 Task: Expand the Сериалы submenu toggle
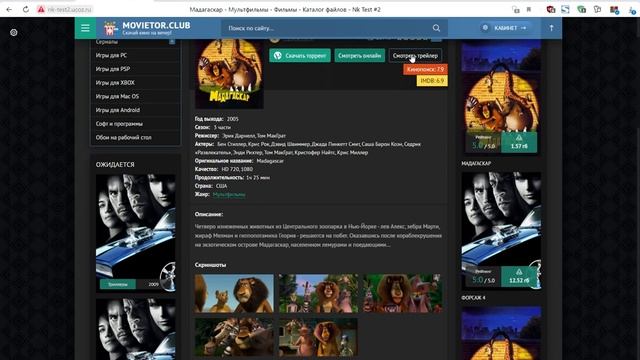pyautogui.click(x=172, y=41)
